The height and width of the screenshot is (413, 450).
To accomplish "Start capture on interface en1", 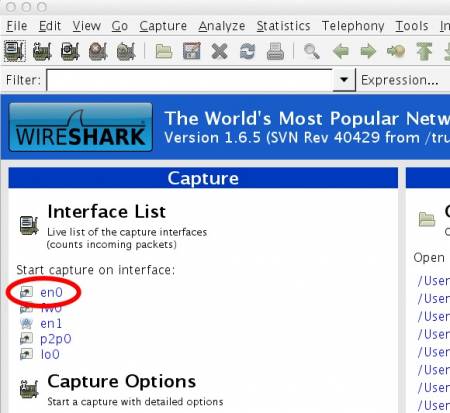I will tap(51, 323).
